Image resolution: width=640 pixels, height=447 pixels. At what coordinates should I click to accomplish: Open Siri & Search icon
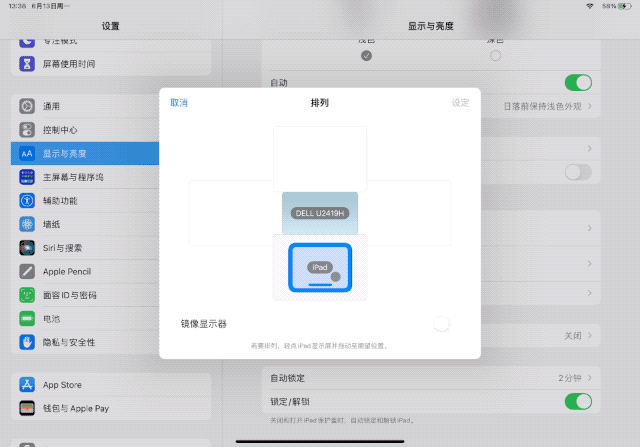pyautogui.click(x=27, y=247)
